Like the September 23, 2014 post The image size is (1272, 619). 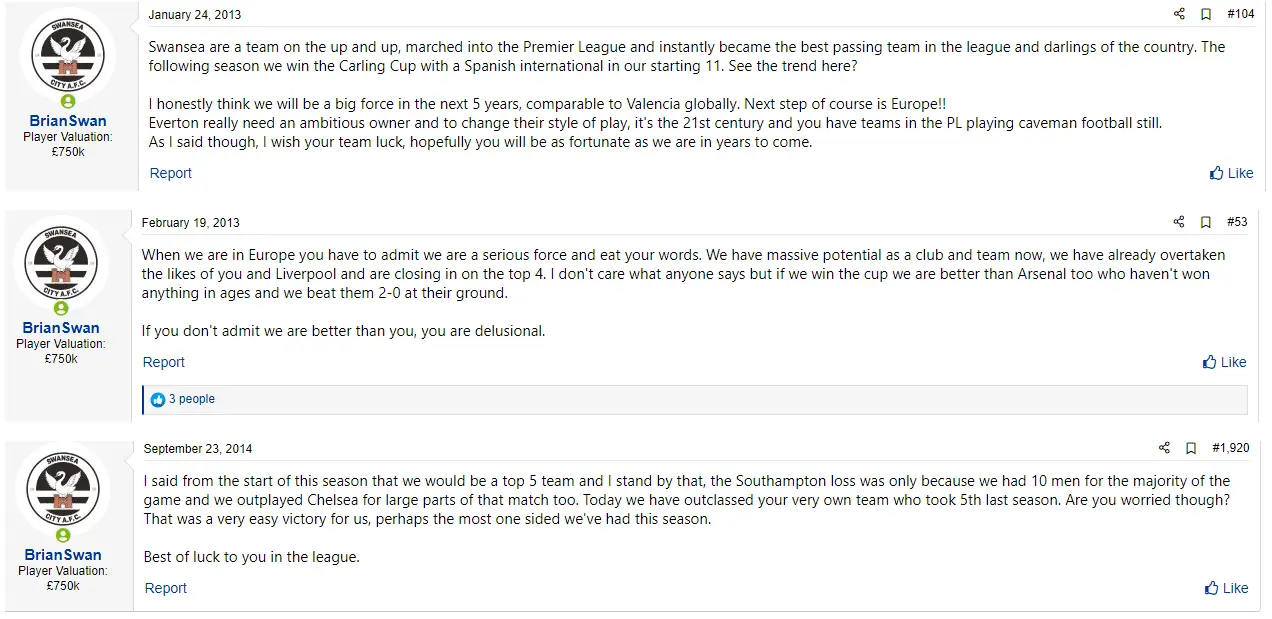1227,588
